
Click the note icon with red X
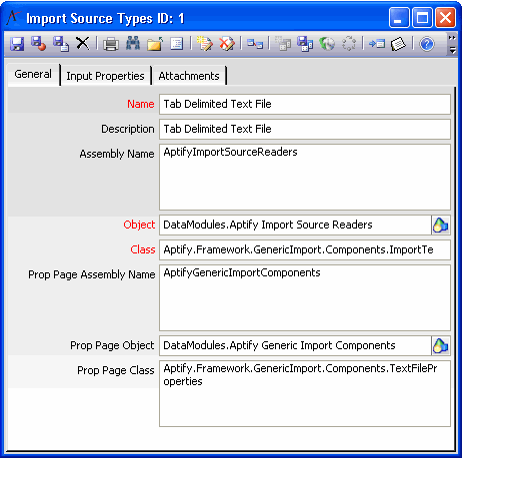coord(227,44)
